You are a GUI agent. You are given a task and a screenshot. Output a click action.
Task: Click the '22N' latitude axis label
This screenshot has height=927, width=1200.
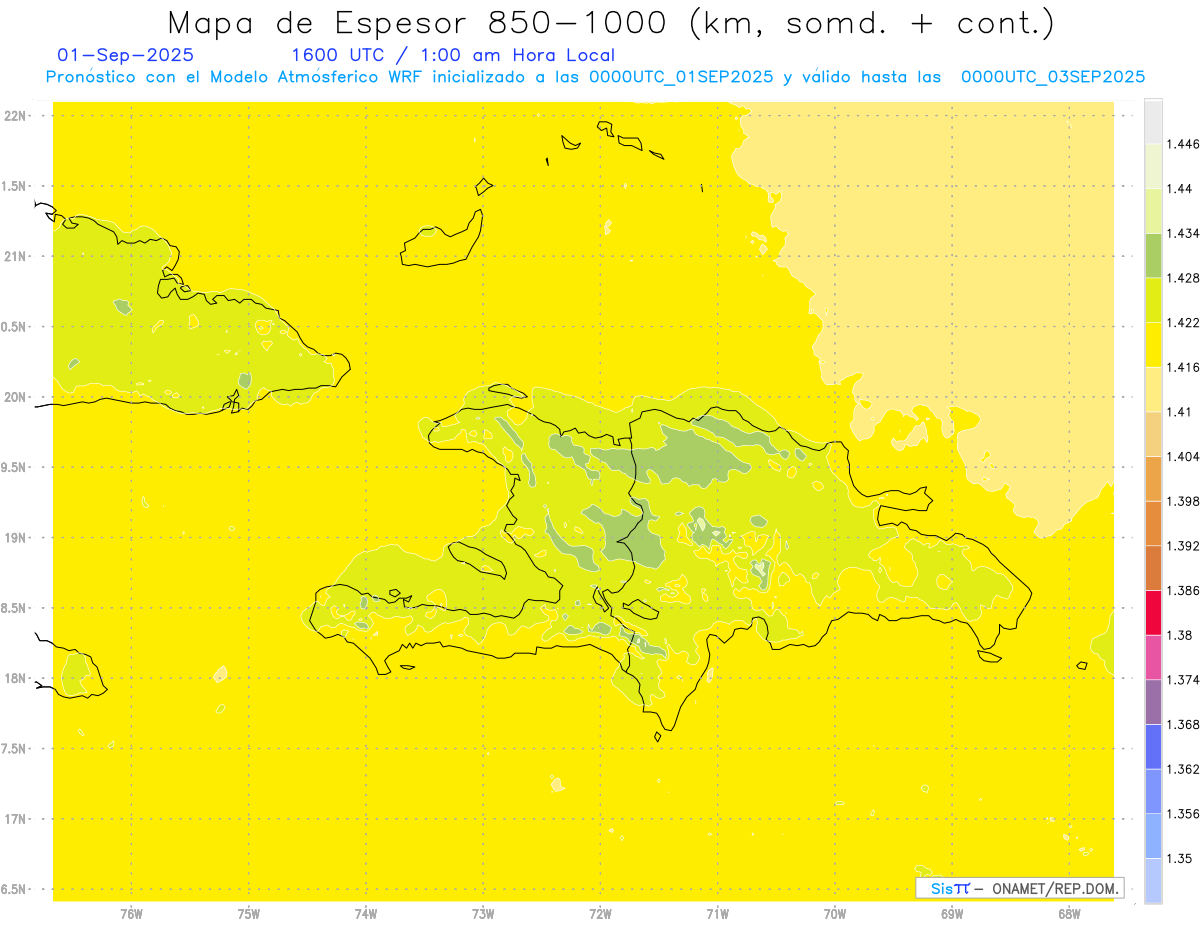[15, 116]
